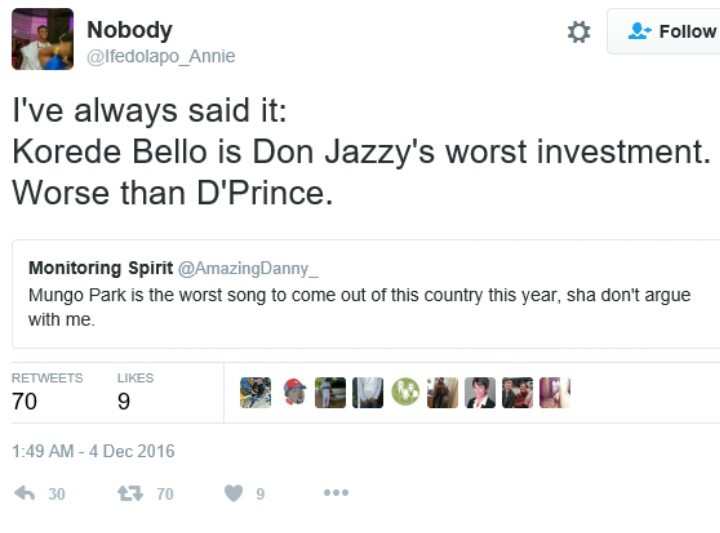This screenshot has height=533, width=720.
Task: Open Nobody's profile picture
Action: 42,39
